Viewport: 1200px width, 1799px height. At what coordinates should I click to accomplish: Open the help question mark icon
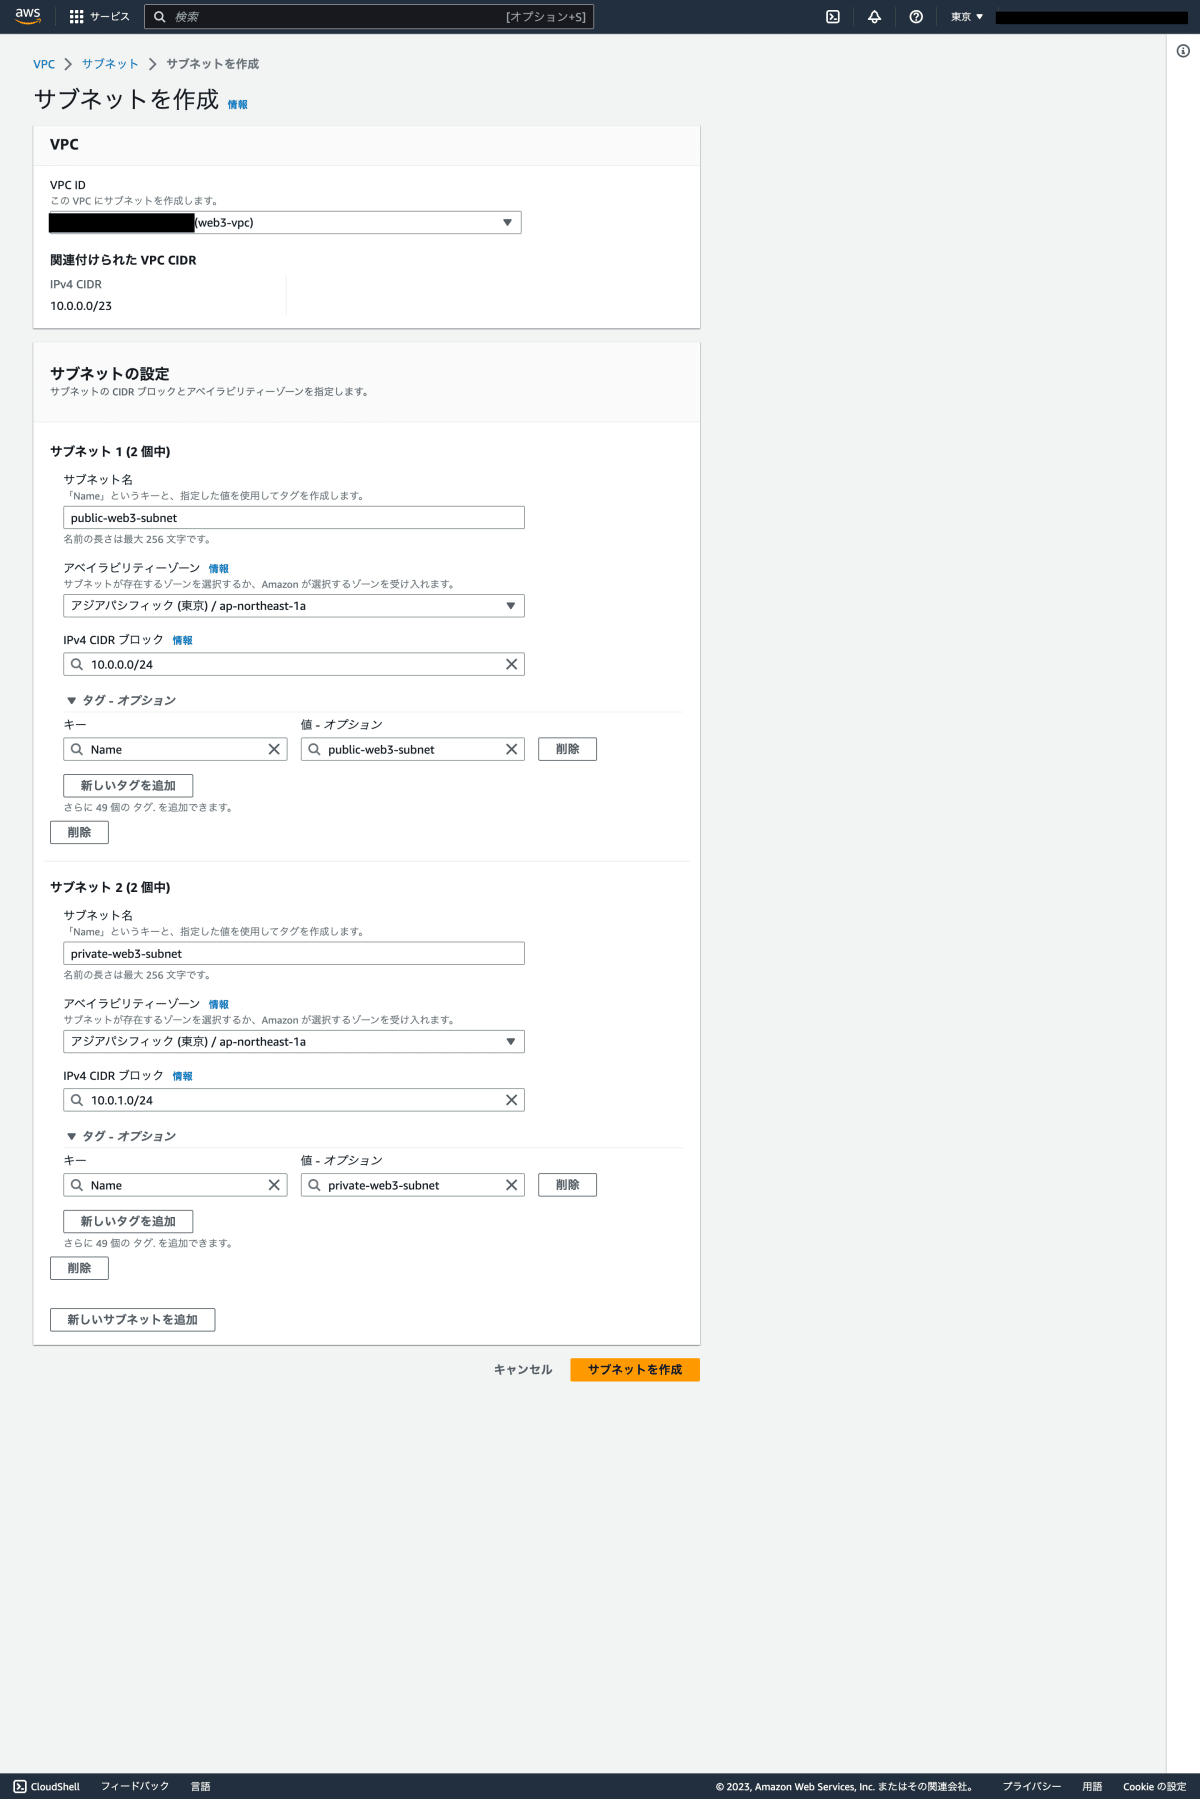[916, 17]
